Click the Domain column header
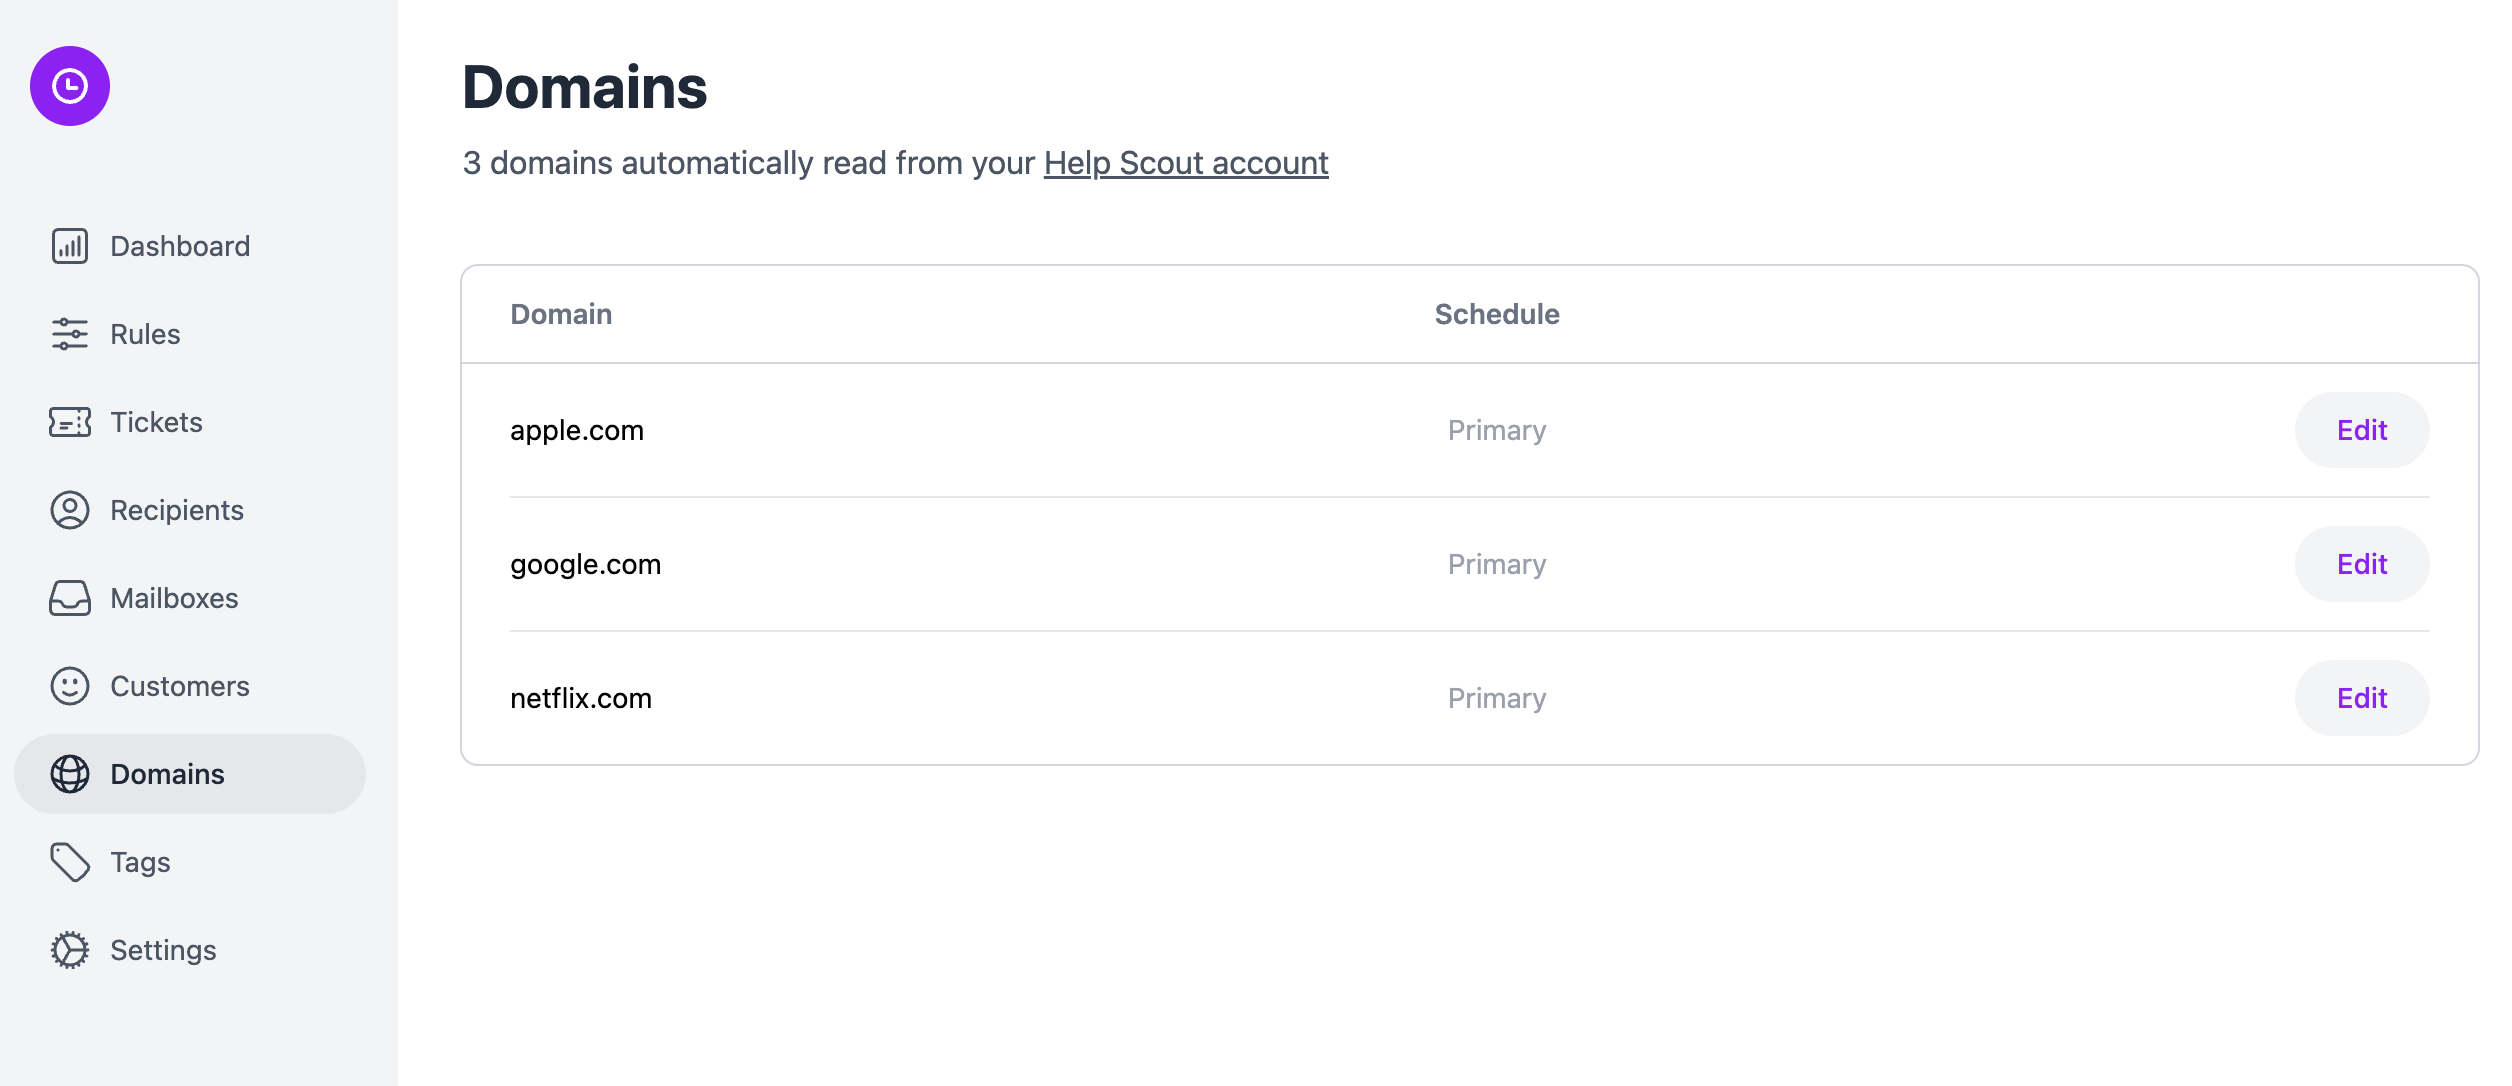This screenshot has height=1086, width=2512. point(561,314)
